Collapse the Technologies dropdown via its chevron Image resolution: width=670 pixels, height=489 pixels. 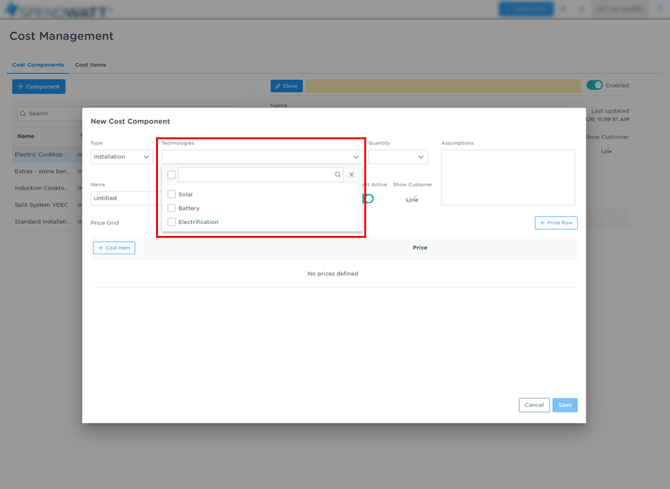356,157
